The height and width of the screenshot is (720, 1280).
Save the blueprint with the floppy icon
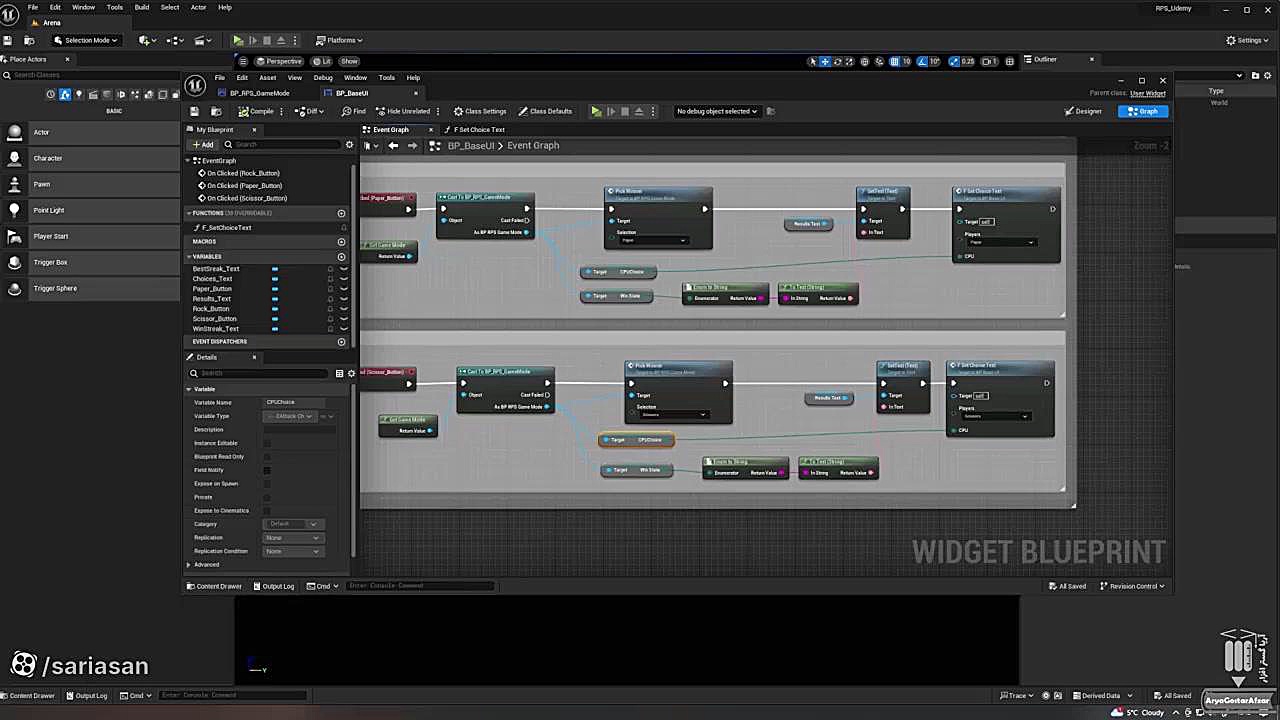194,111
